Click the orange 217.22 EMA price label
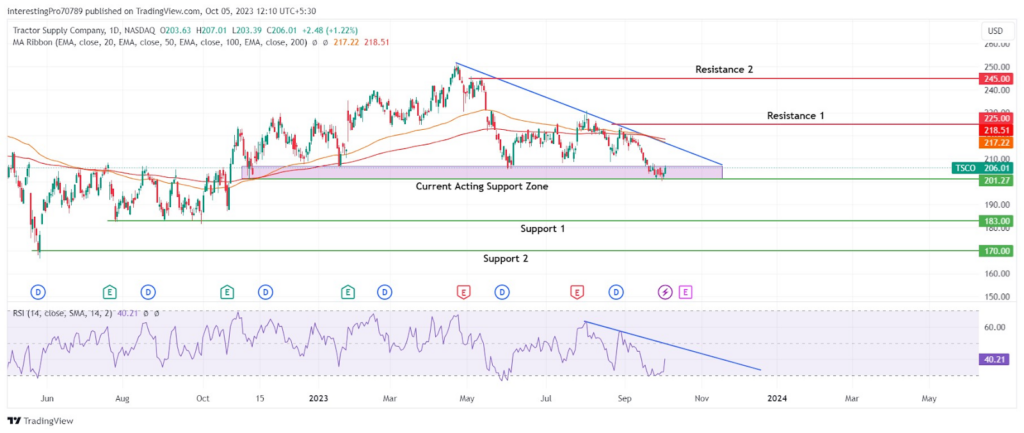This screenshot has height=433, width=1024. tap(996, 142)
